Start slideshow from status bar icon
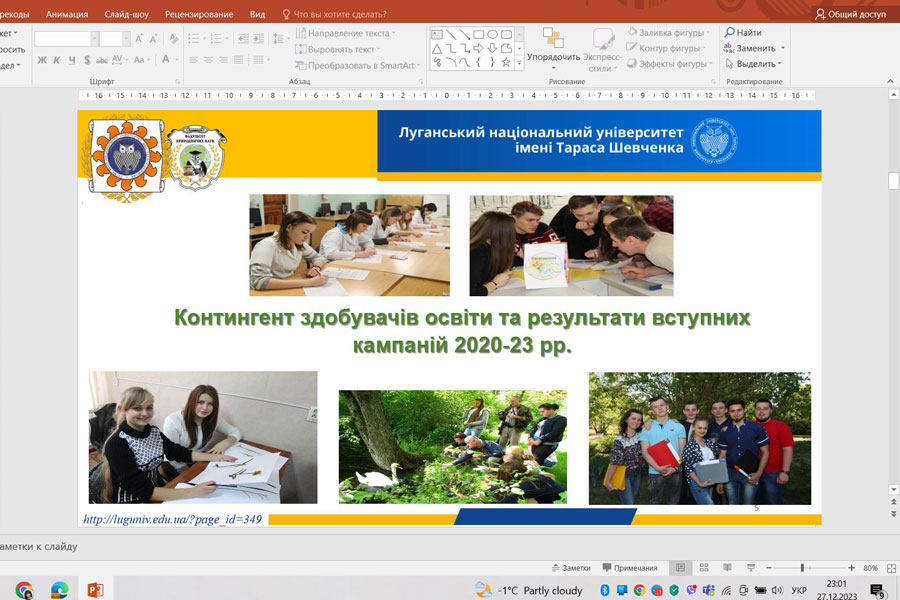Screen dimensions: 900x600 (x=750, y=568)
